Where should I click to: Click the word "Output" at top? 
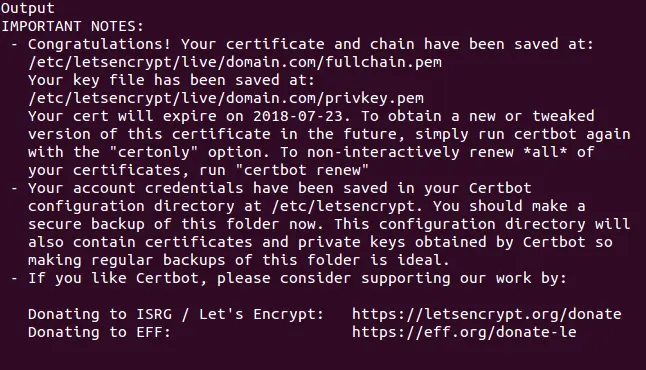[28, 8]
